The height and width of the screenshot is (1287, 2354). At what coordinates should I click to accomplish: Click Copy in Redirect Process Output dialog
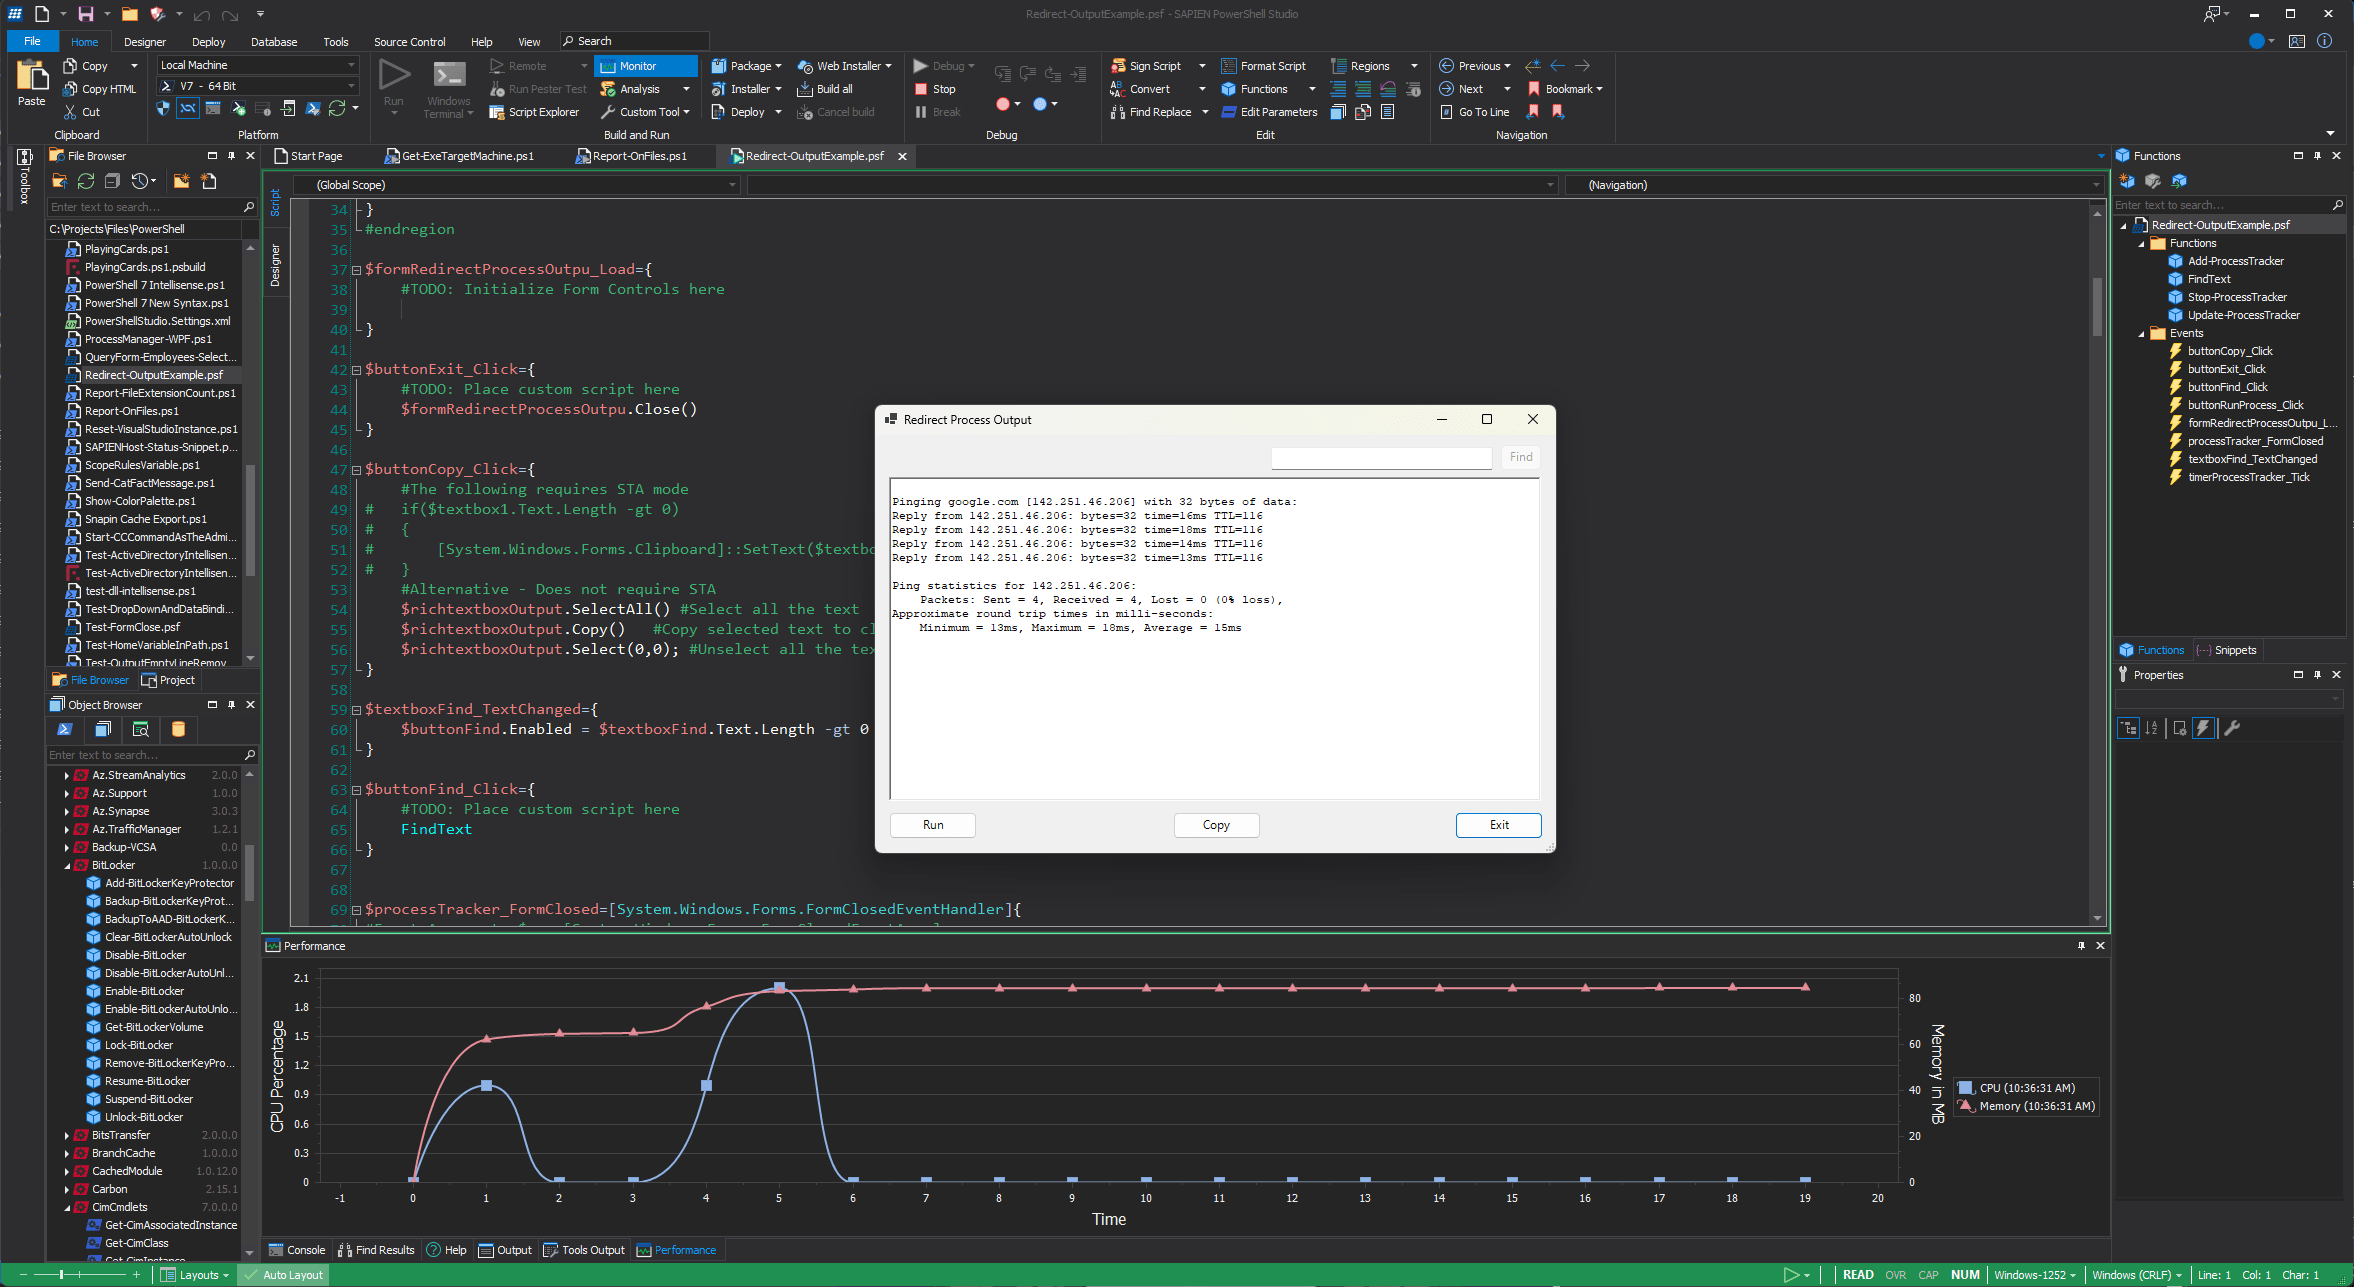pyautogui.click(x=1216, y=825)
